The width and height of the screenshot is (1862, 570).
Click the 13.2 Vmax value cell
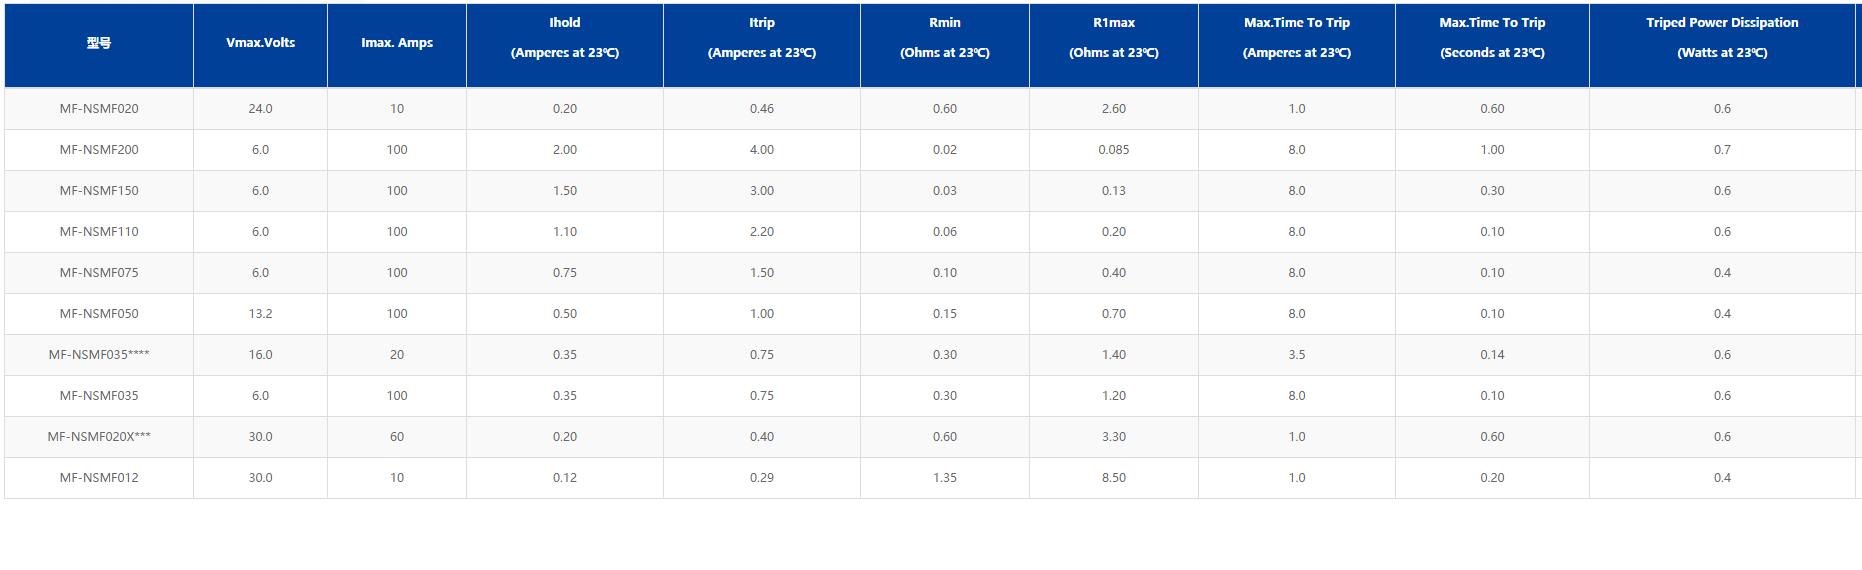(x=260, y=314)
